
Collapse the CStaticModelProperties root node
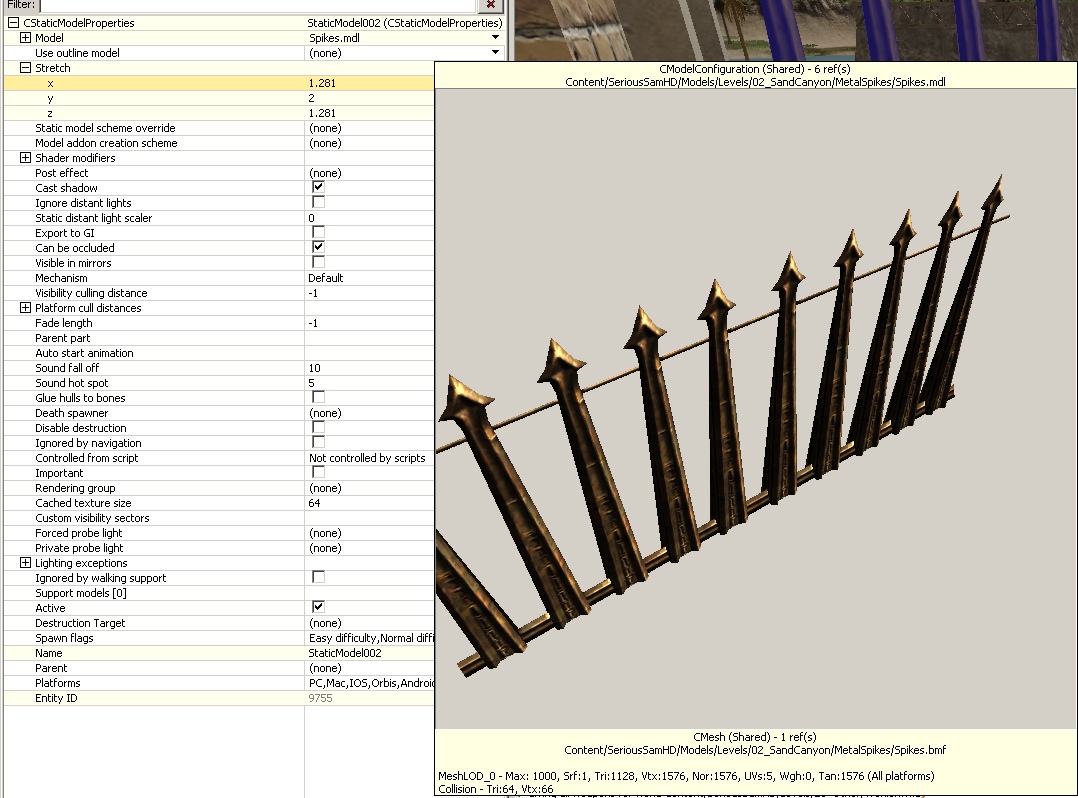13,23
